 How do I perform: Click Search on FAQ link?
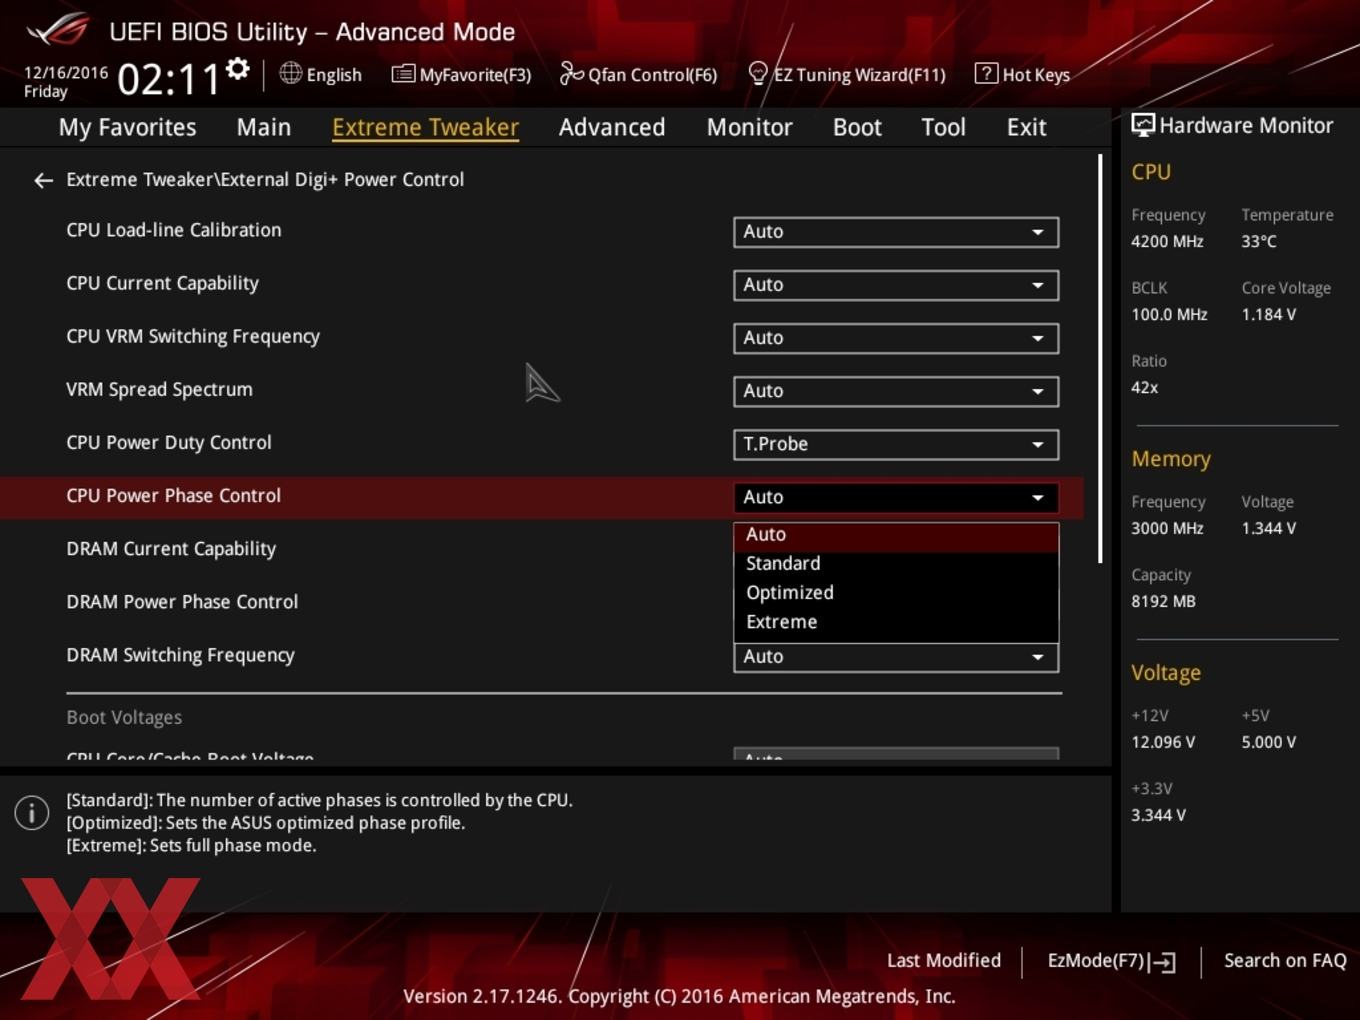[x=1285, y=961]
